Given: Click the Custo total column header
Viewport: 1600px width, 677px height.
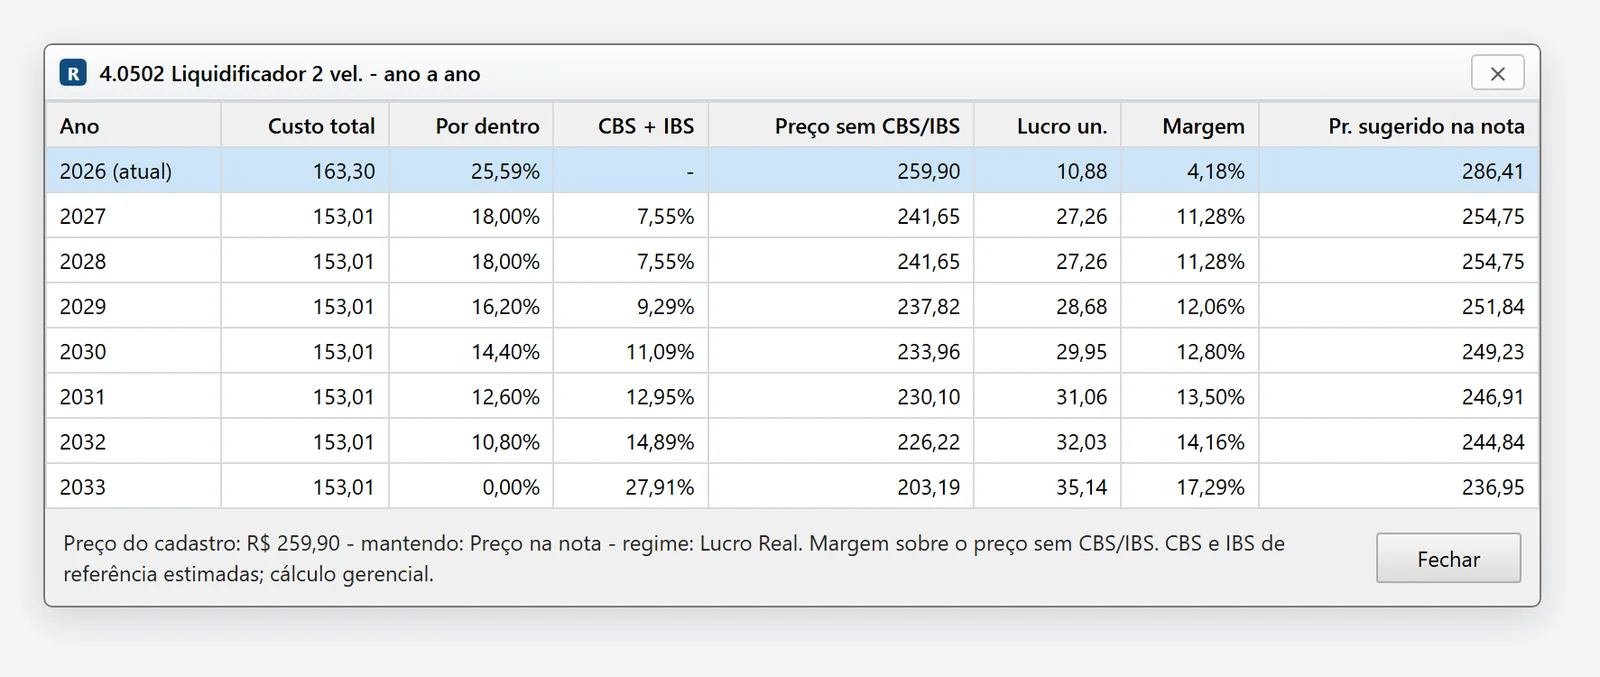Looking at the screenshot, I should 305,126.
